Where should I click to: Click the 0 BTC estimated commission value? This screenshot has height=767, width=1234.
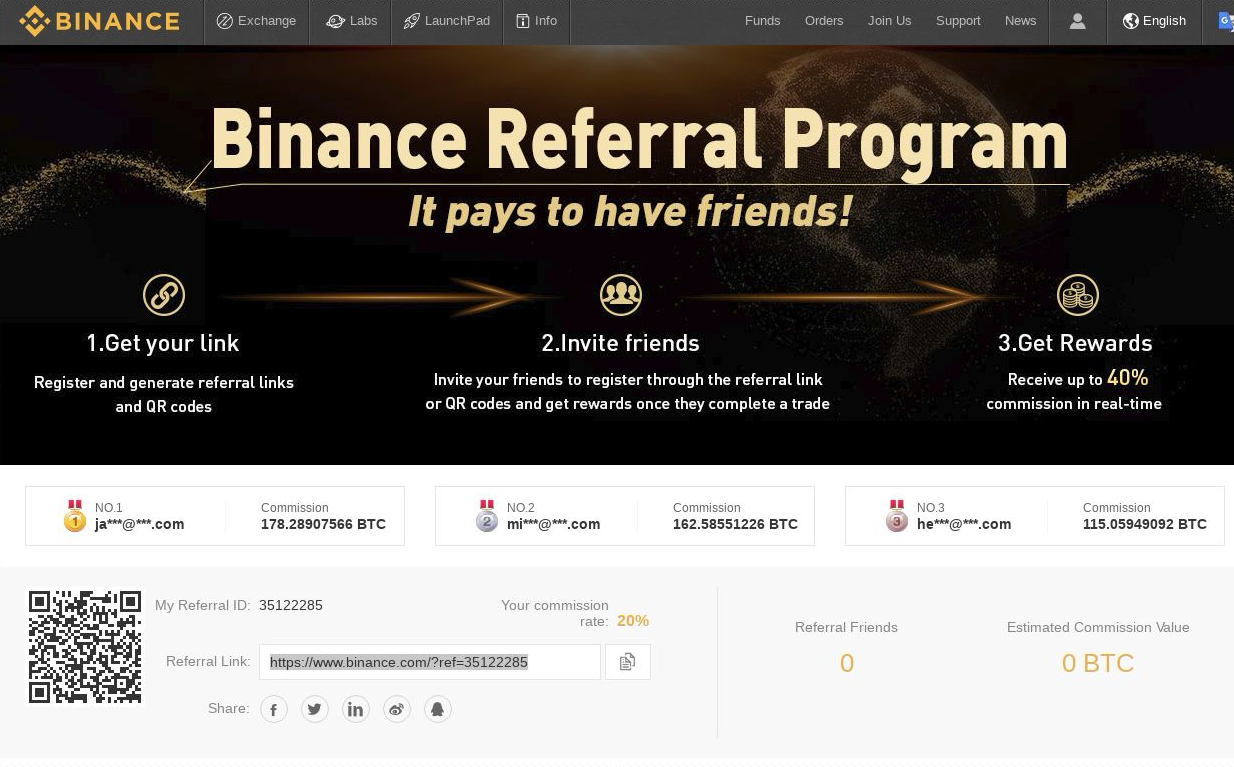click(1098, 663)
